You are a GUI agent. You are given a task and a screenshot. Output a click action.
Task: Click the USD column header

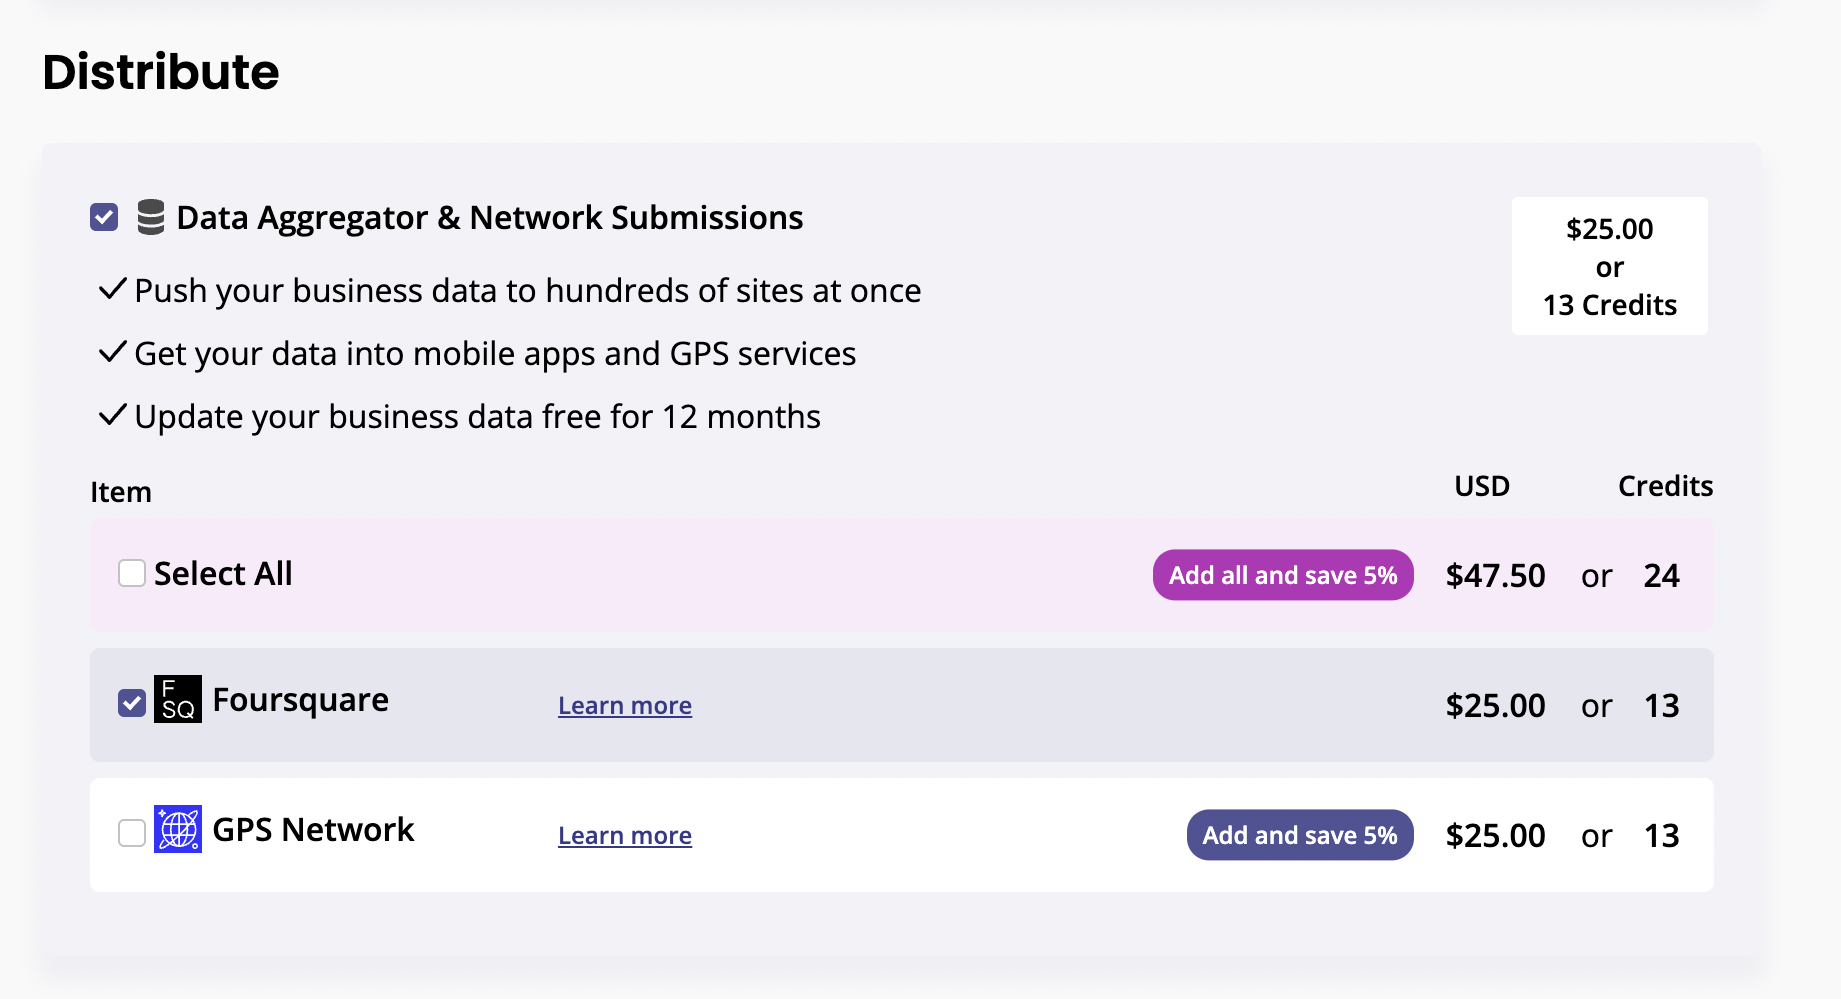1481,486
